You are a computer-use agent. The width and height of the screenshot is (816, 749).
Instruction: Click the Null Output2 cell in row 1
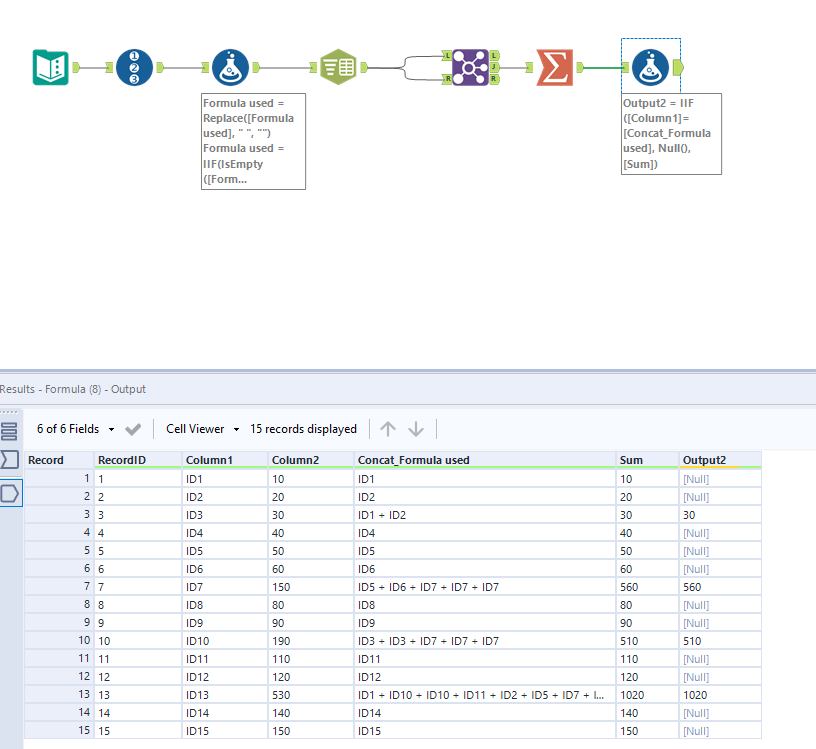point(720,479)
